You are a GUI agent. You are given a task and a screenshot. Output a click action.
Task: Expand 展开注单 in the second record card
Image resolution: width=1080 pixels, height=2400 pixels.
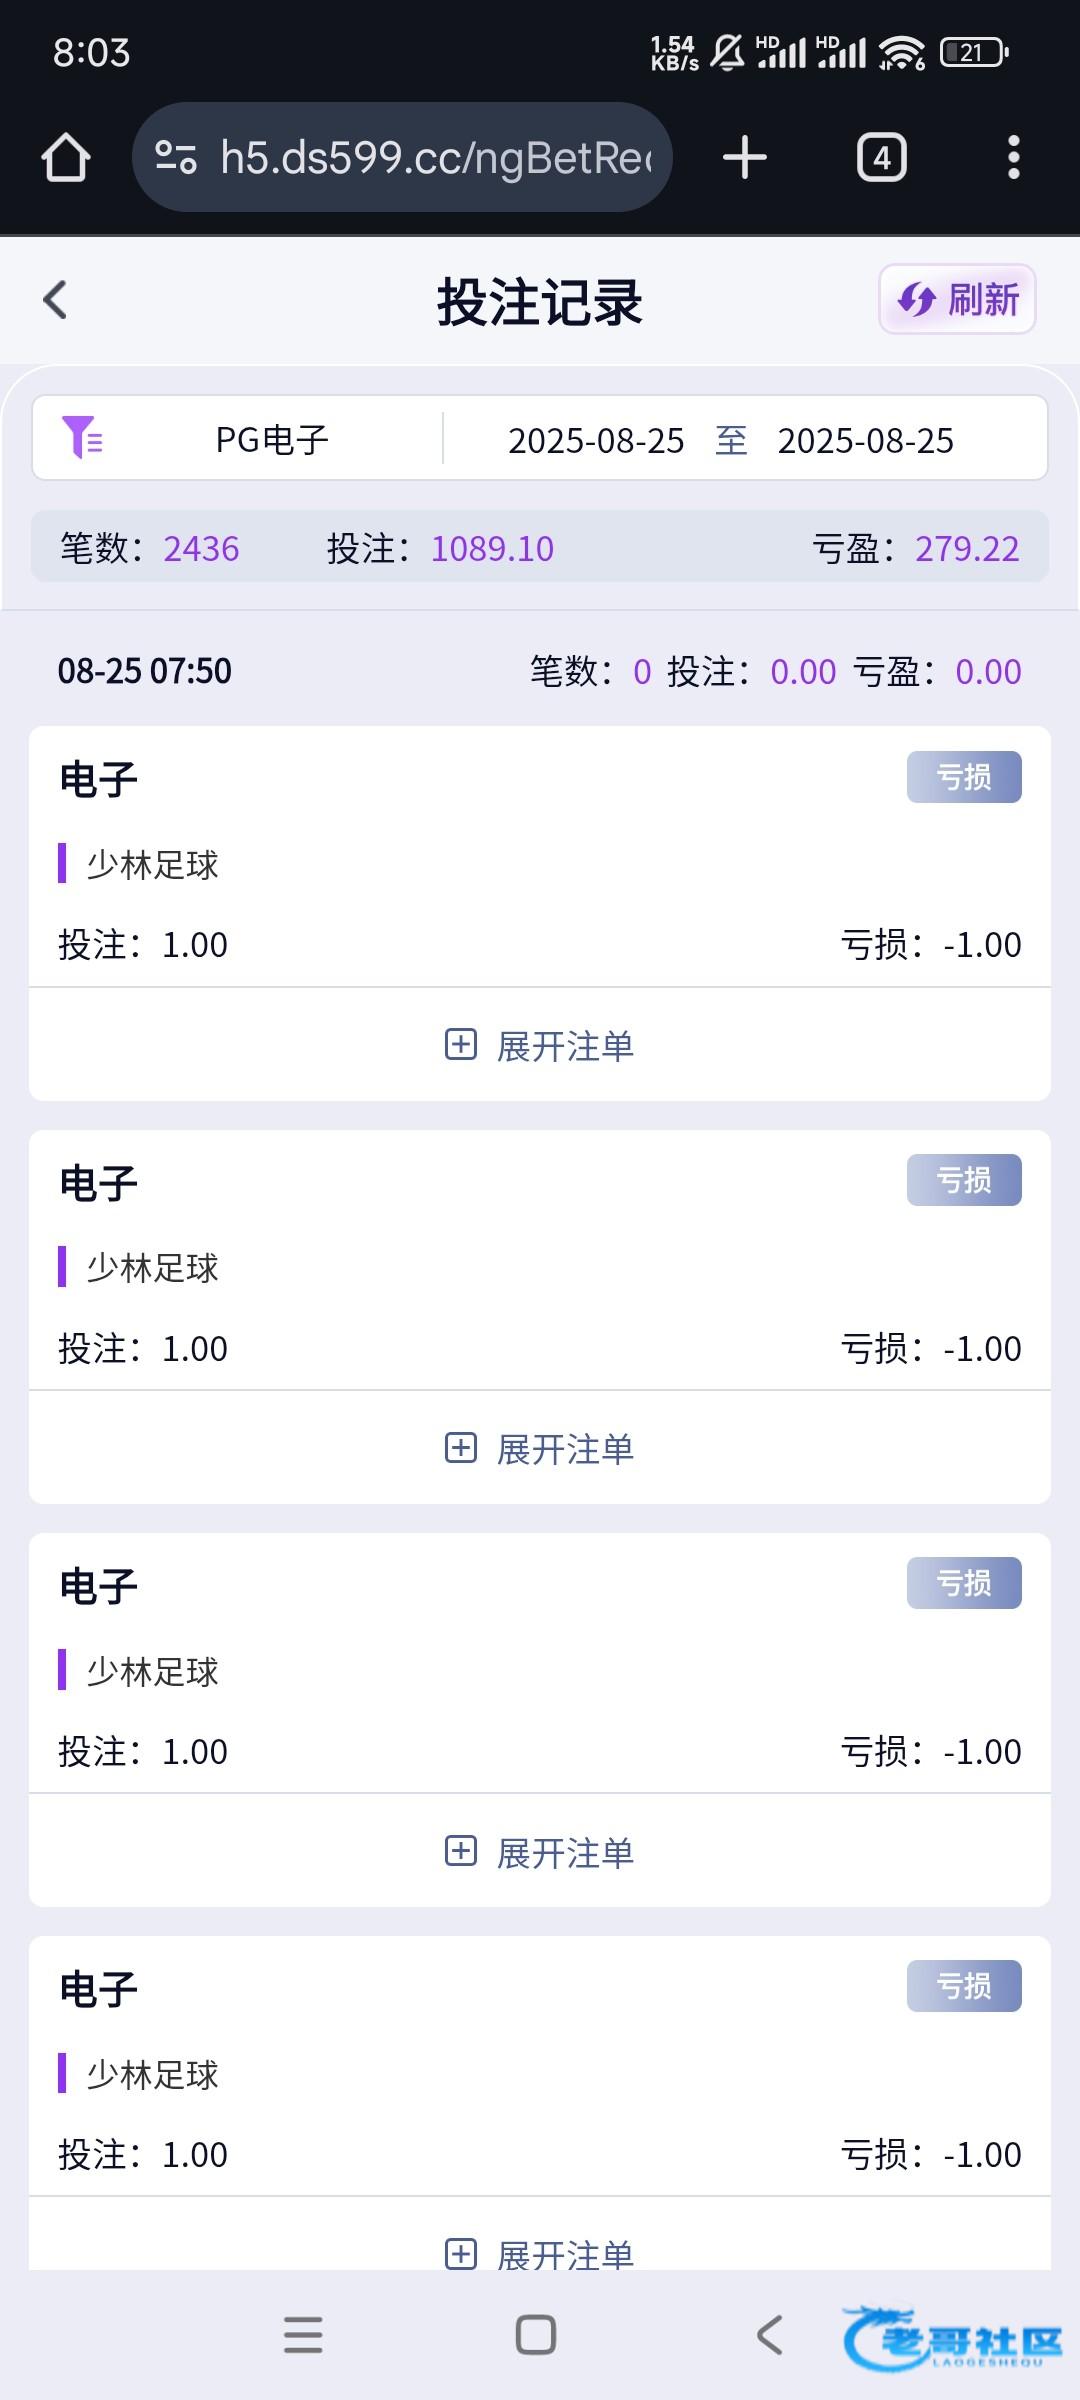(x=540, y=1449)
